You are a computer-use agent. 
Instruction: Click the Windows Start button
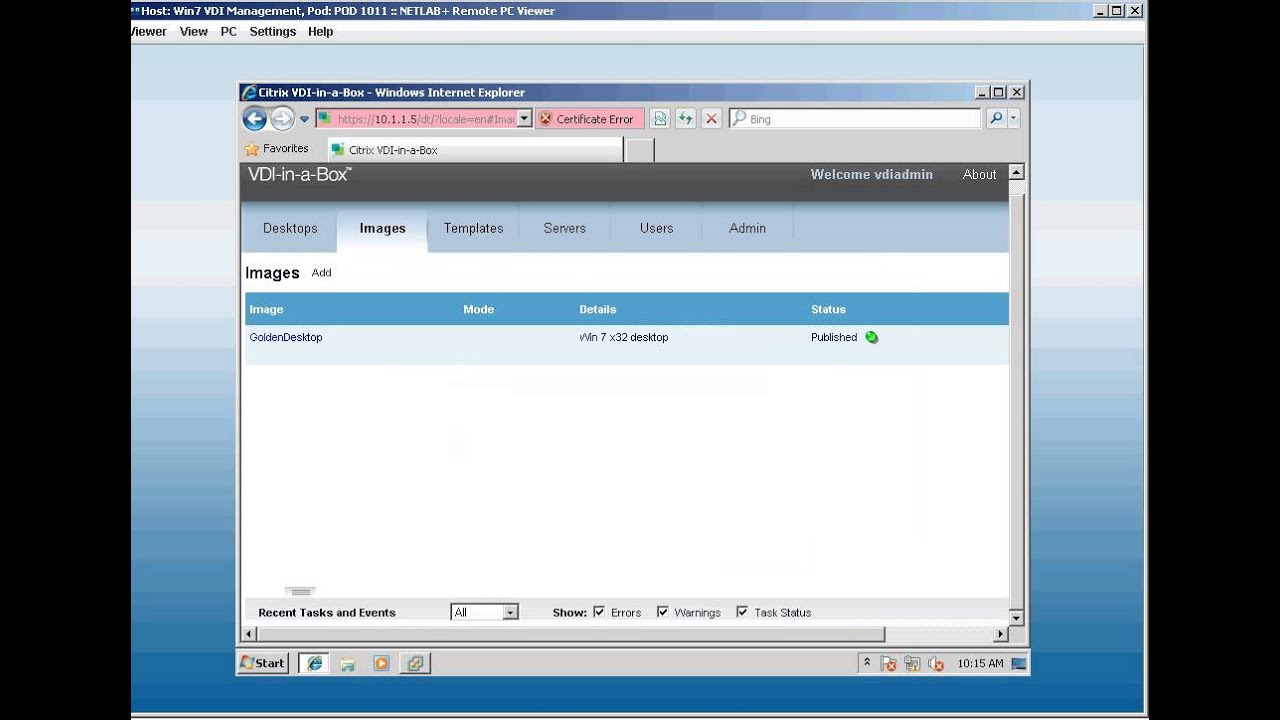263,663
